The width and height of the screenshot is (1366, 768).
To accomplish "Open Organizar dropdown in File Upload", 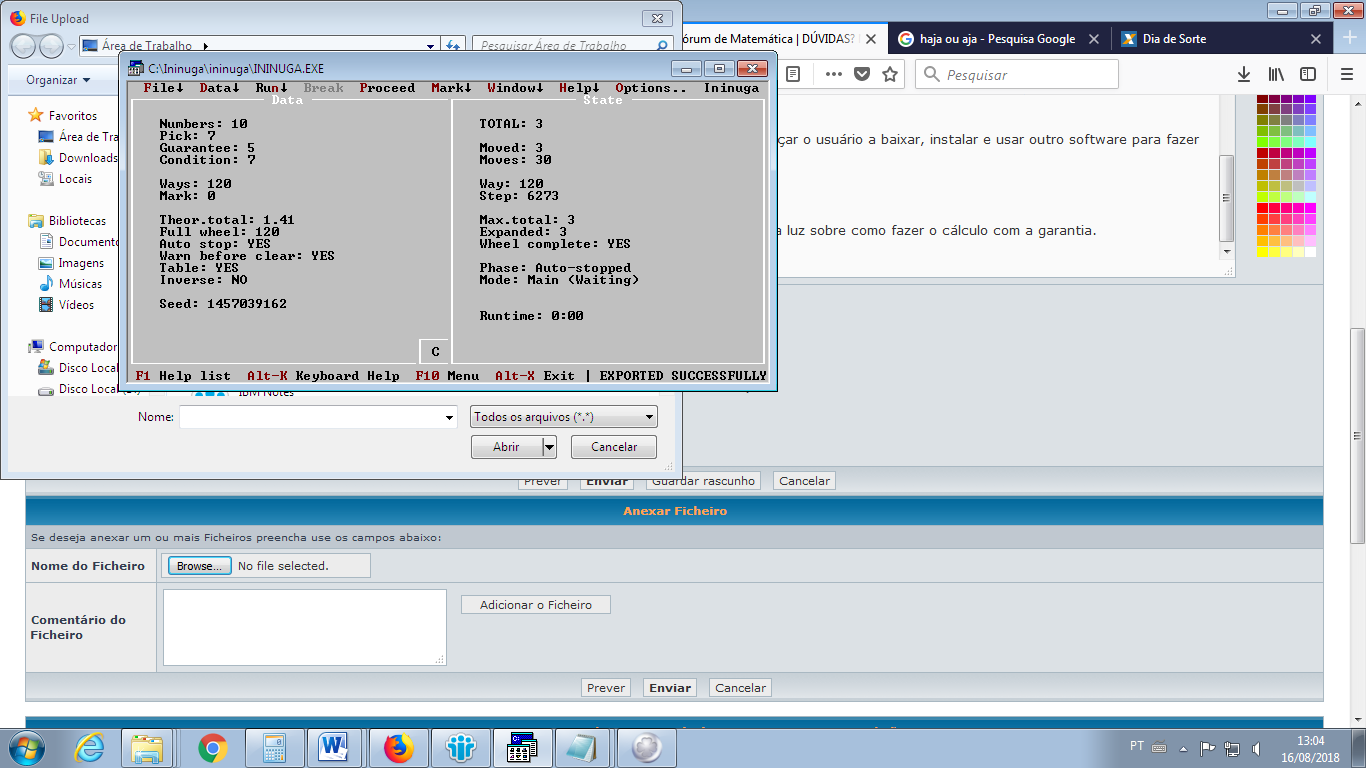I will [x=58, y=80].
